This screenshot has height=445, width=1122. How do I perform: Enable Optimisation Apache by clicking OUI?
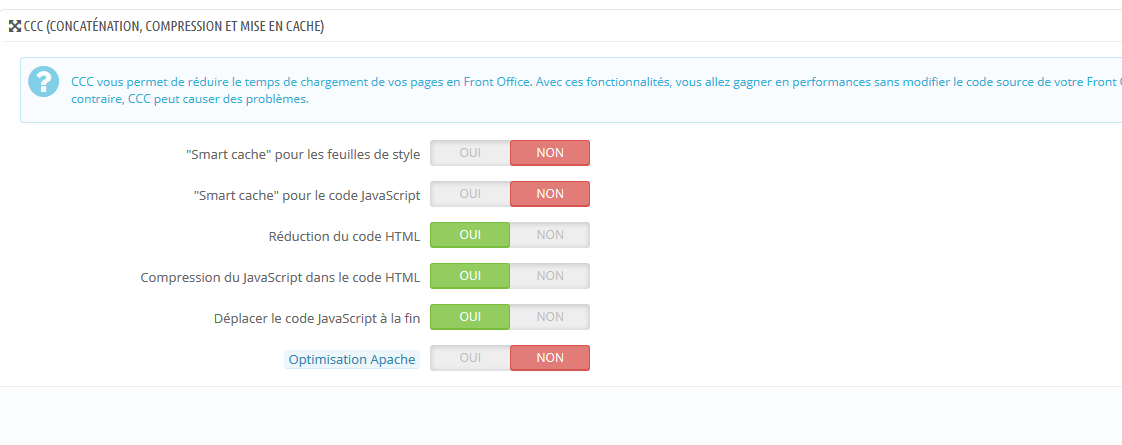coord(470,358)
